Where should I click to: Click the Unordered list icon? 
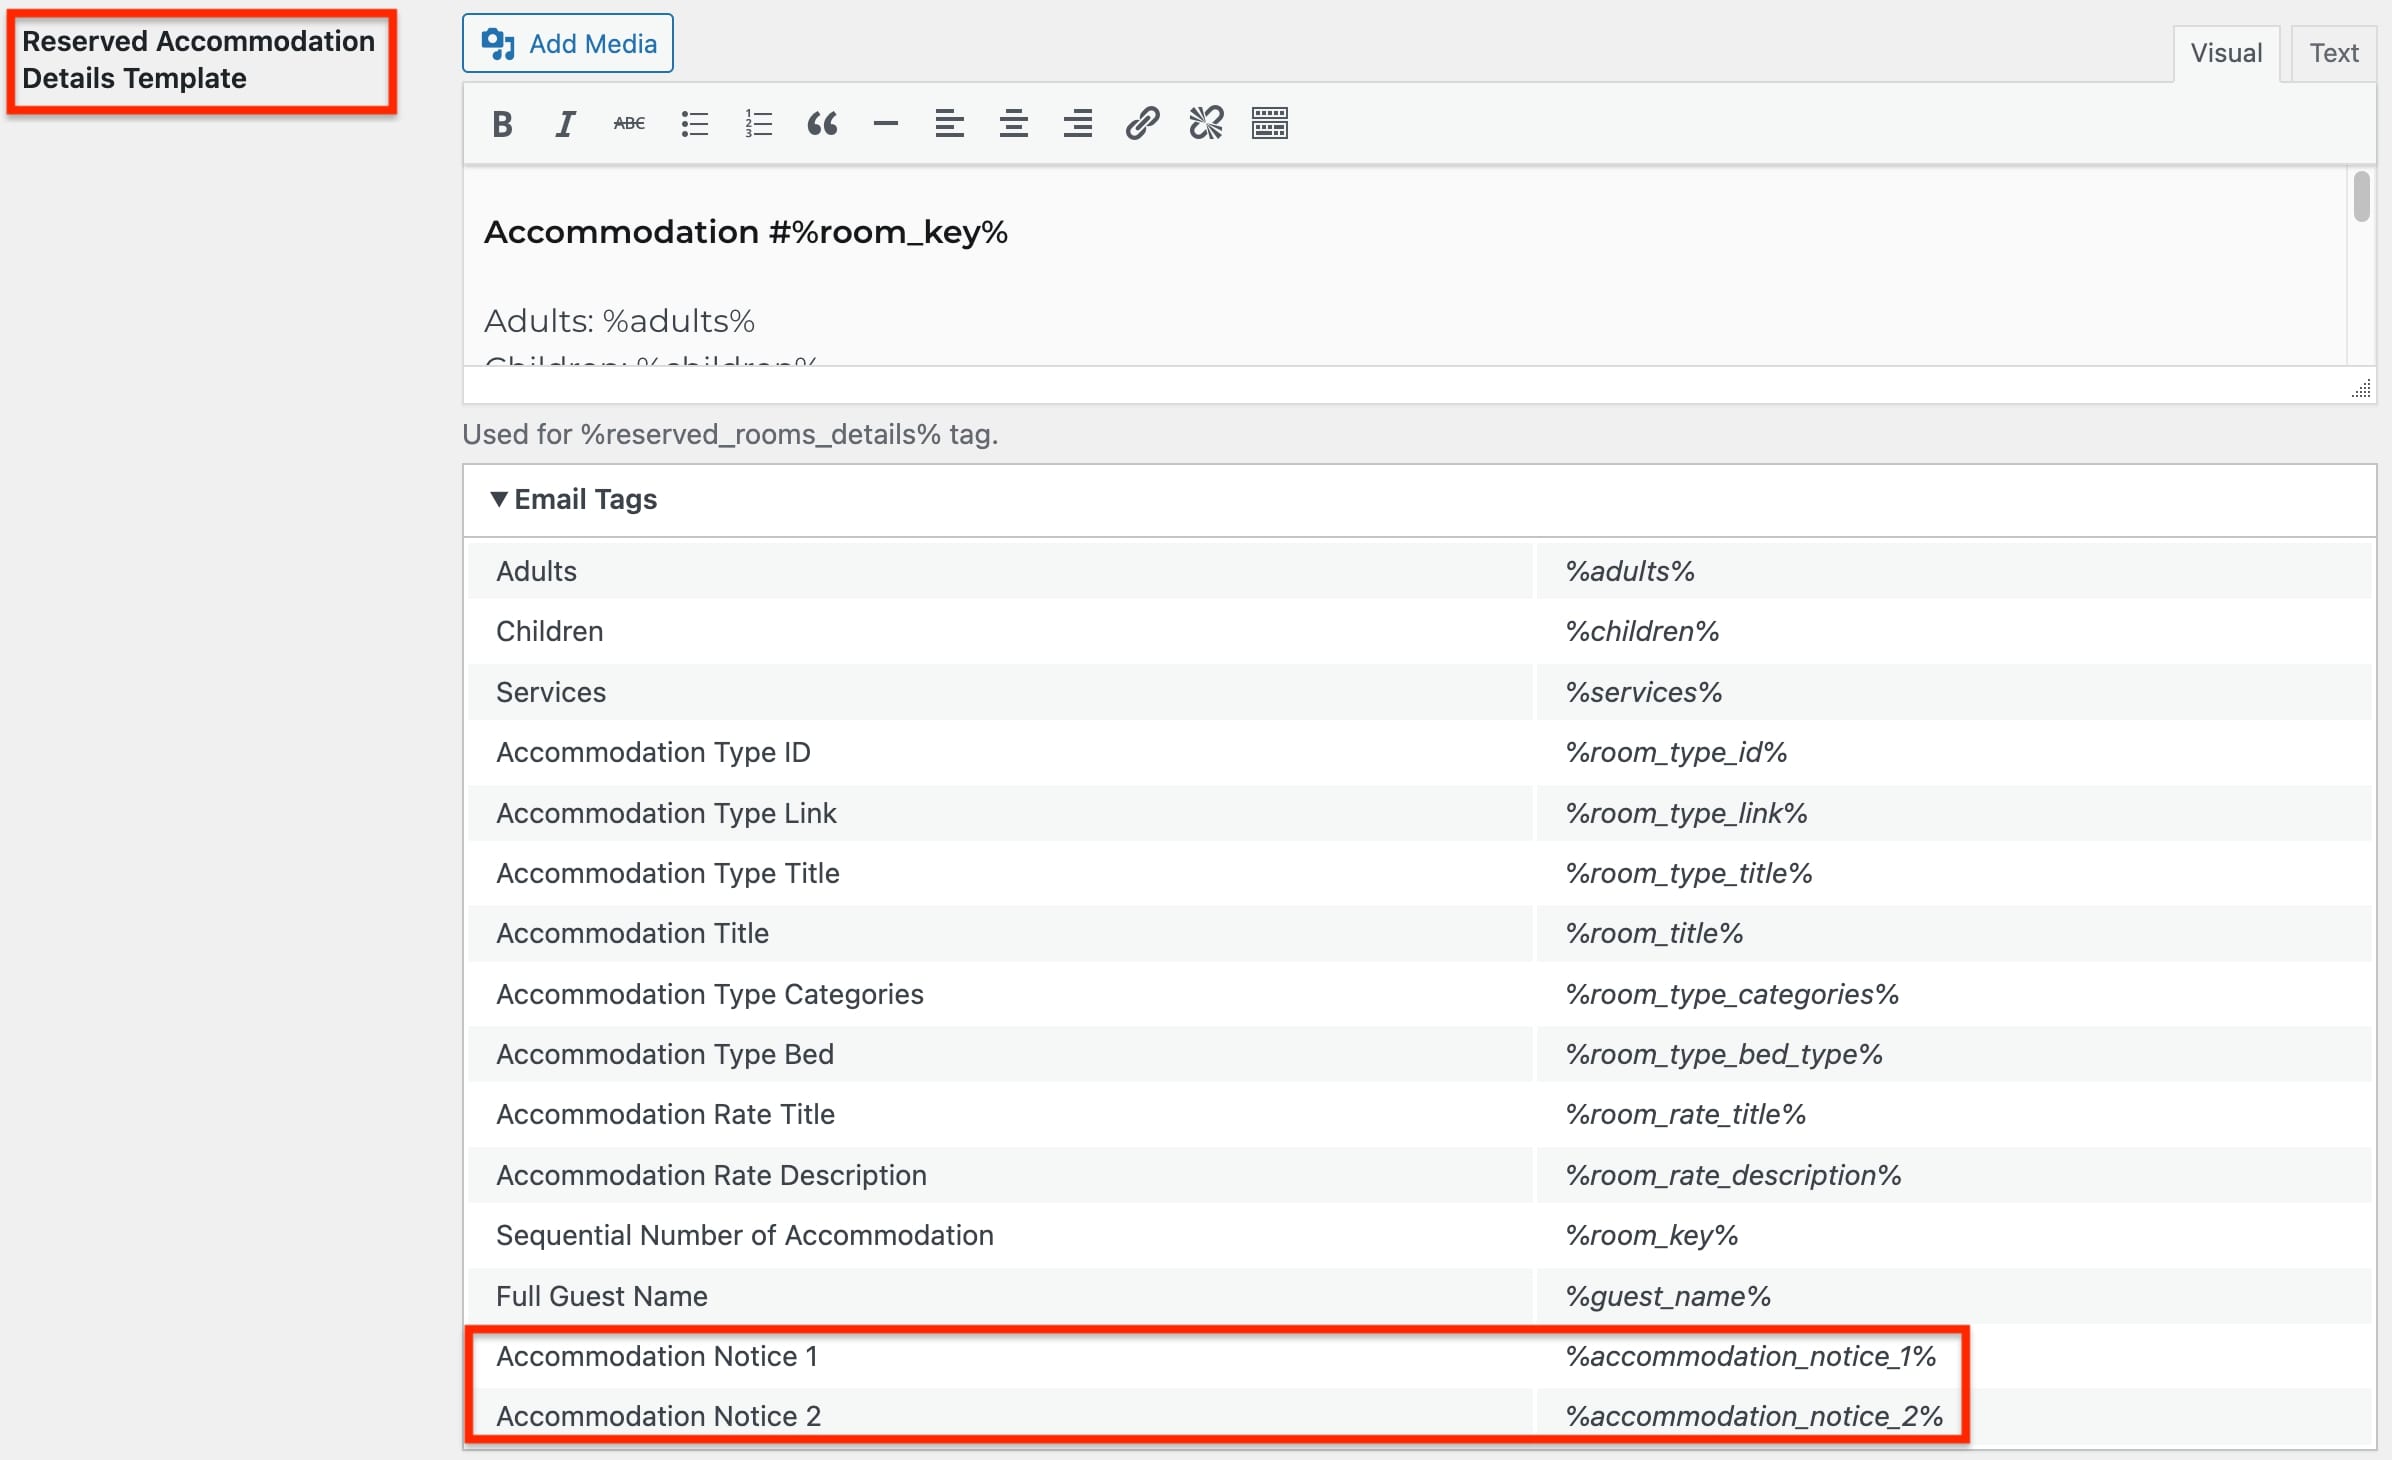click(692, 123)
